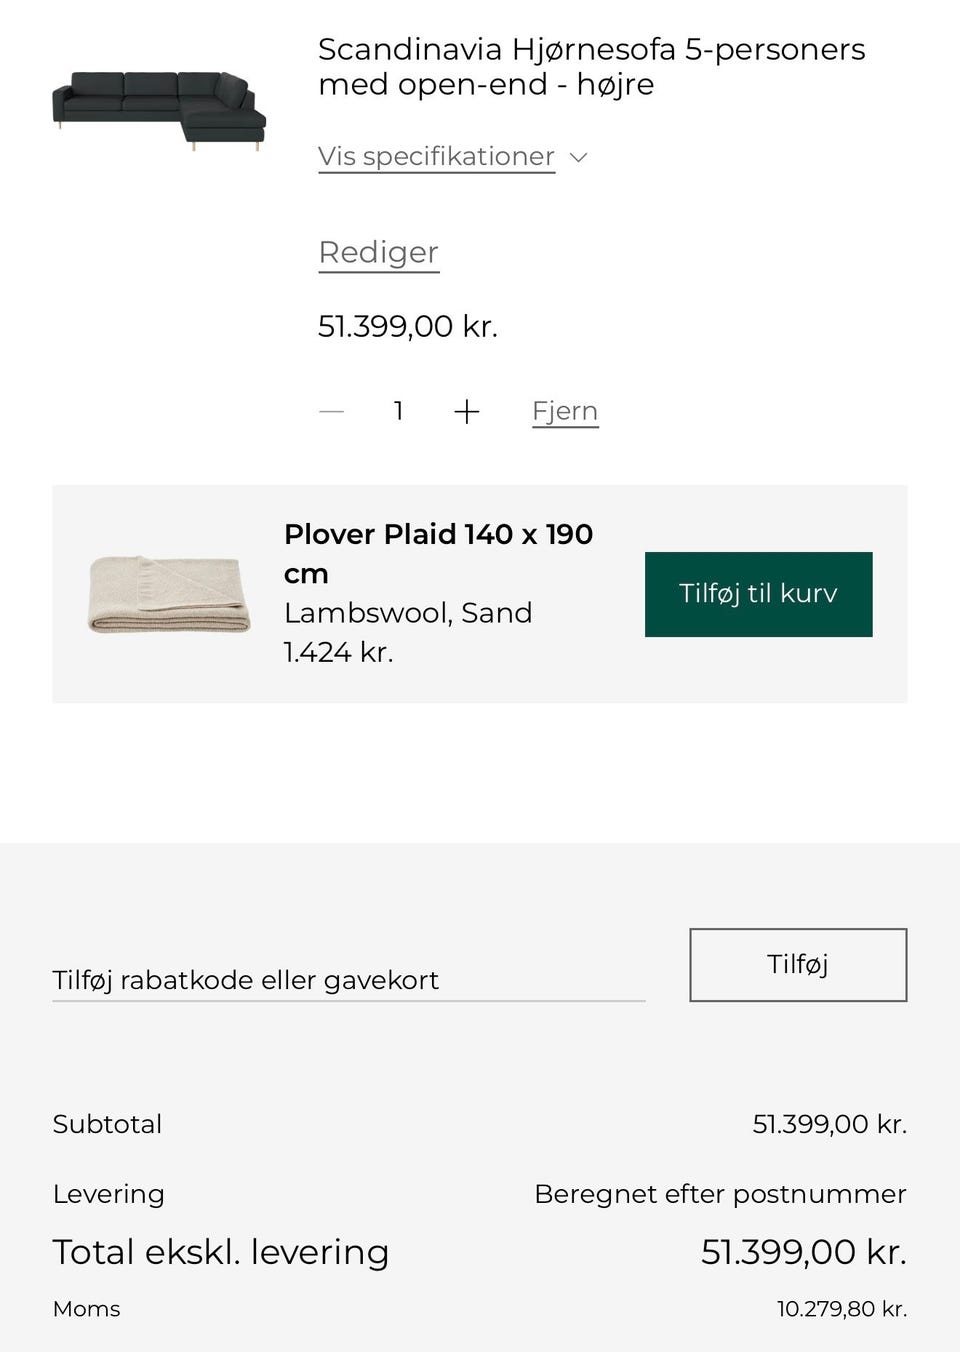
Task: Focus the rabatkode eller gavekort field
Action: point(348,980)
